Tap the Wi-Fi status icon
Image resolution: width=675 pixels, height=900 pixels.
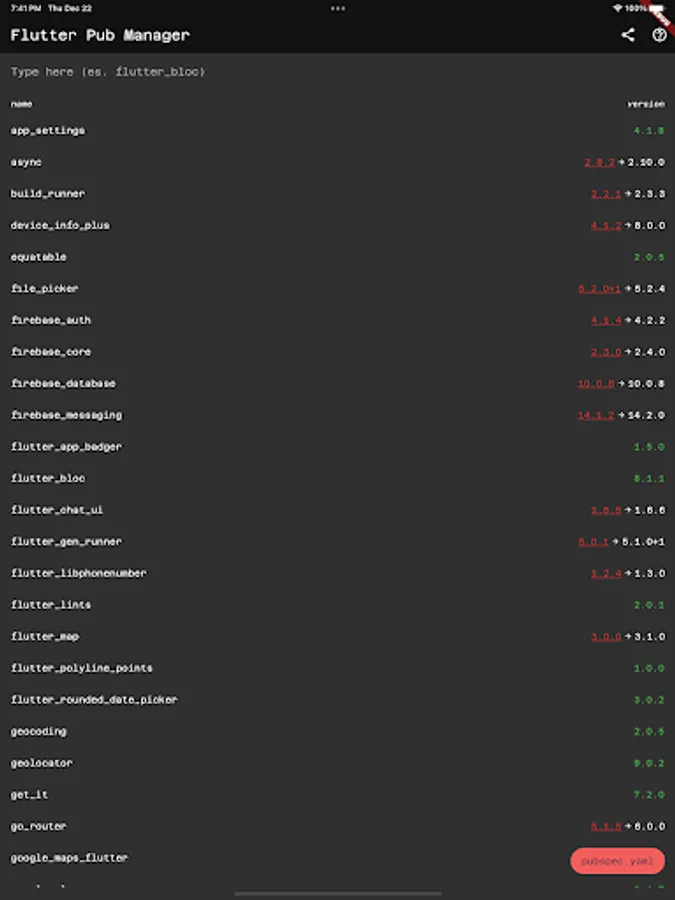[618, 8]
